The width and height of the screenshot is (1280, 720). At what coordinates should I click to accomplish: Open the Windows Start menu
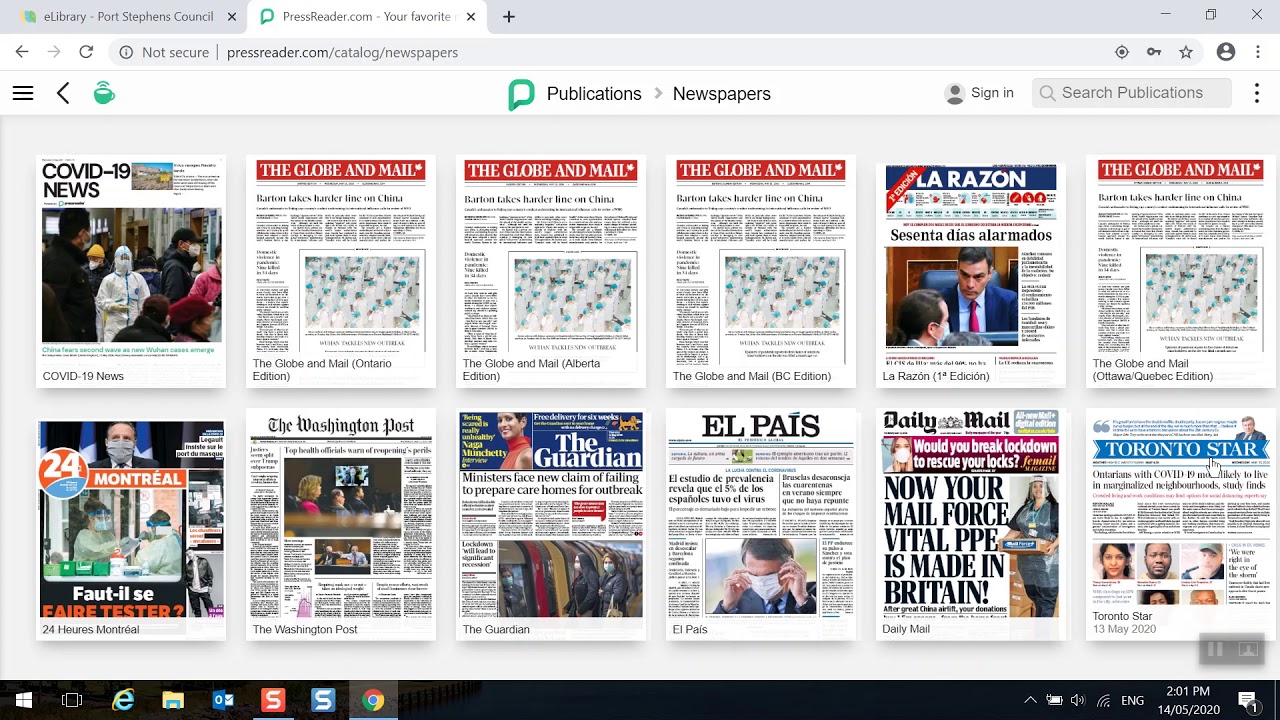[x=23, y=700]
